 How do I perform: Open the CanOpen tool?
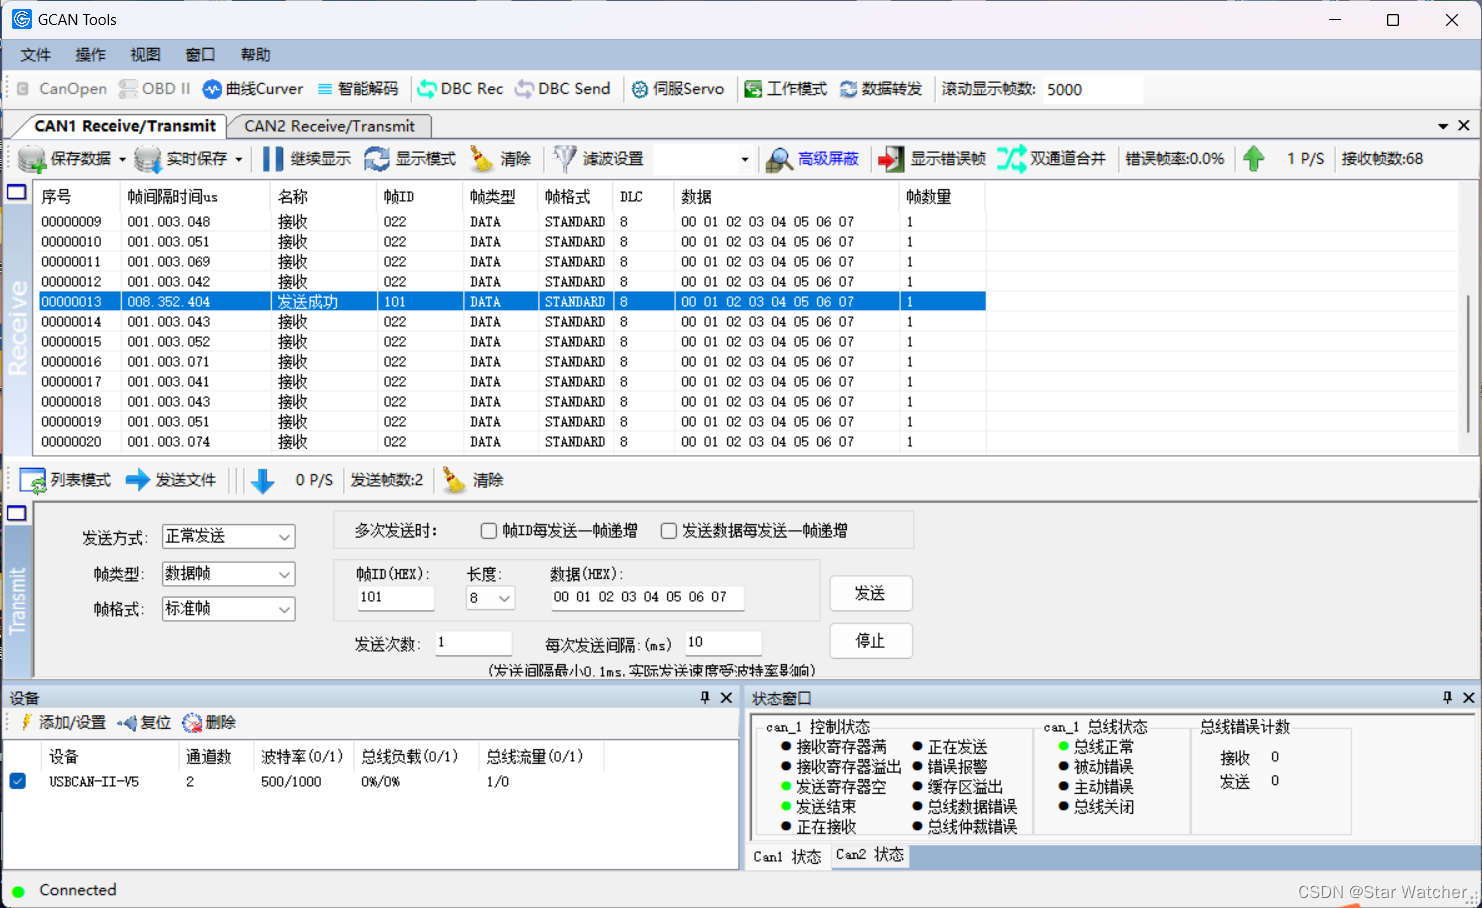[x=62, y=89]
